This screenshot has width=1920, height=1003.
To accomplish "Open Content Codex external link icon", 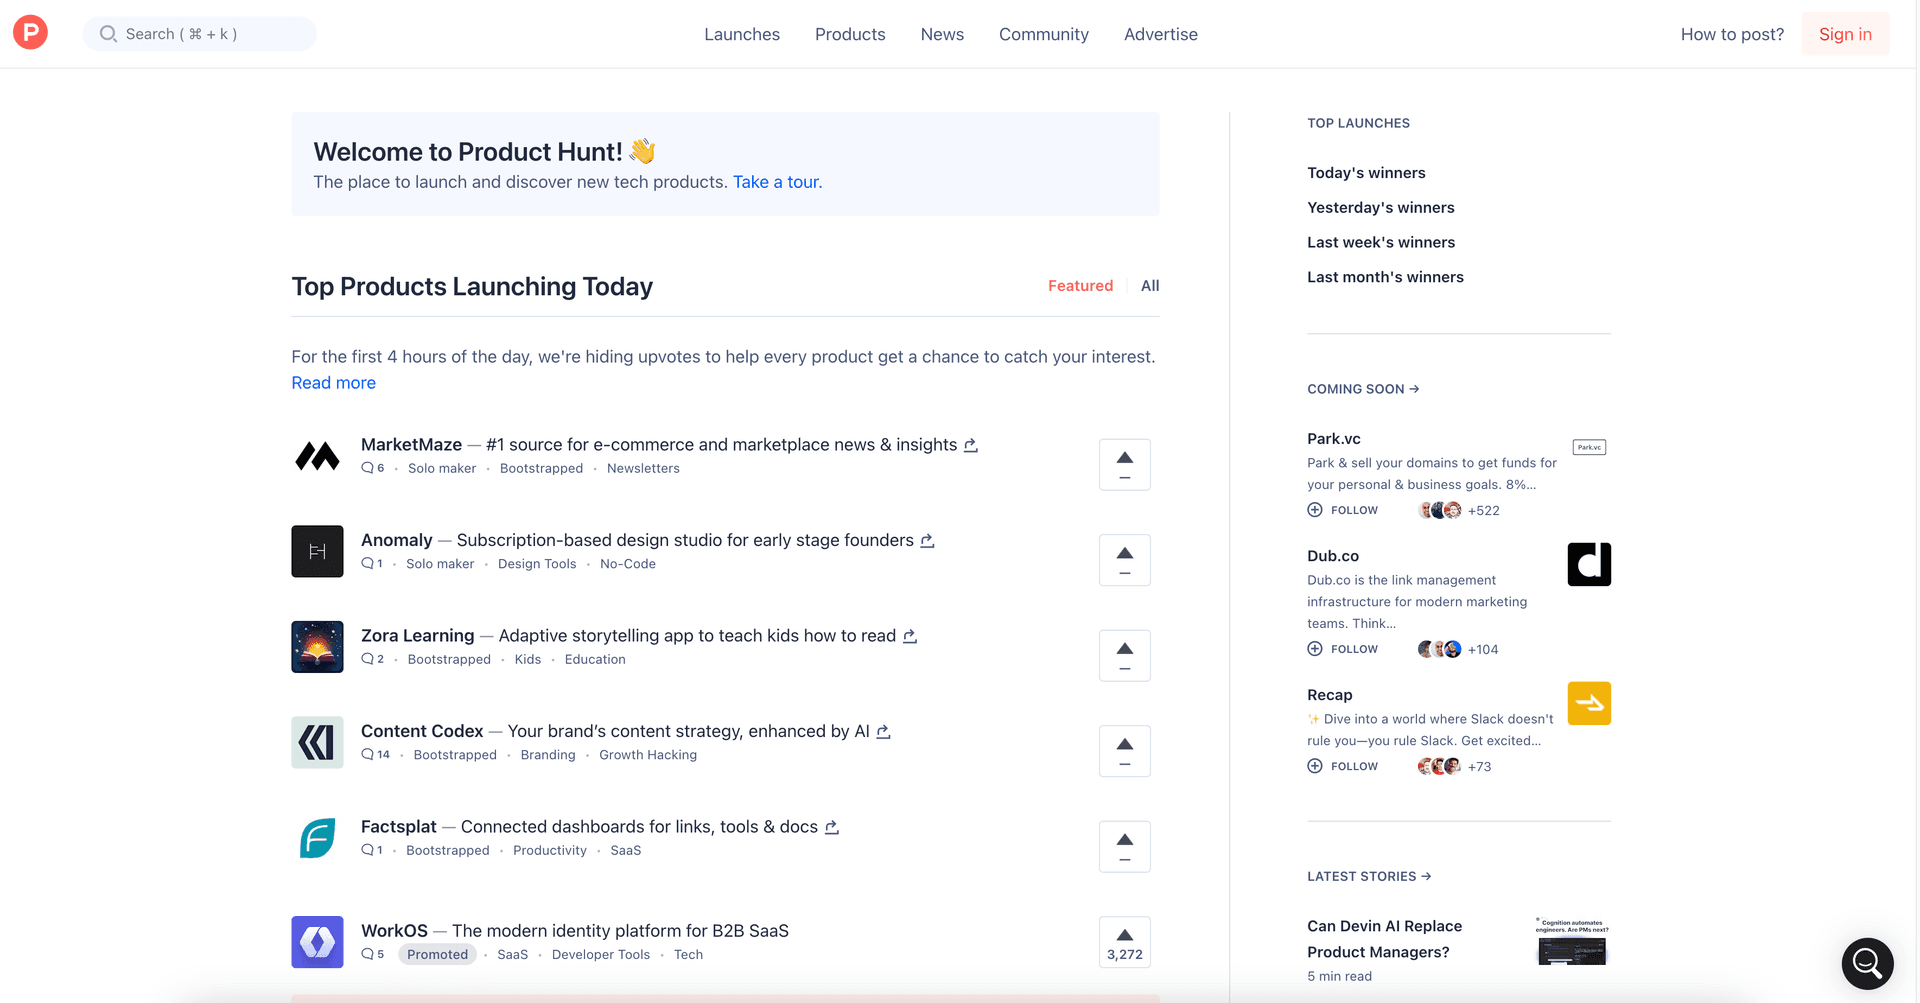I will pos(883,732).
